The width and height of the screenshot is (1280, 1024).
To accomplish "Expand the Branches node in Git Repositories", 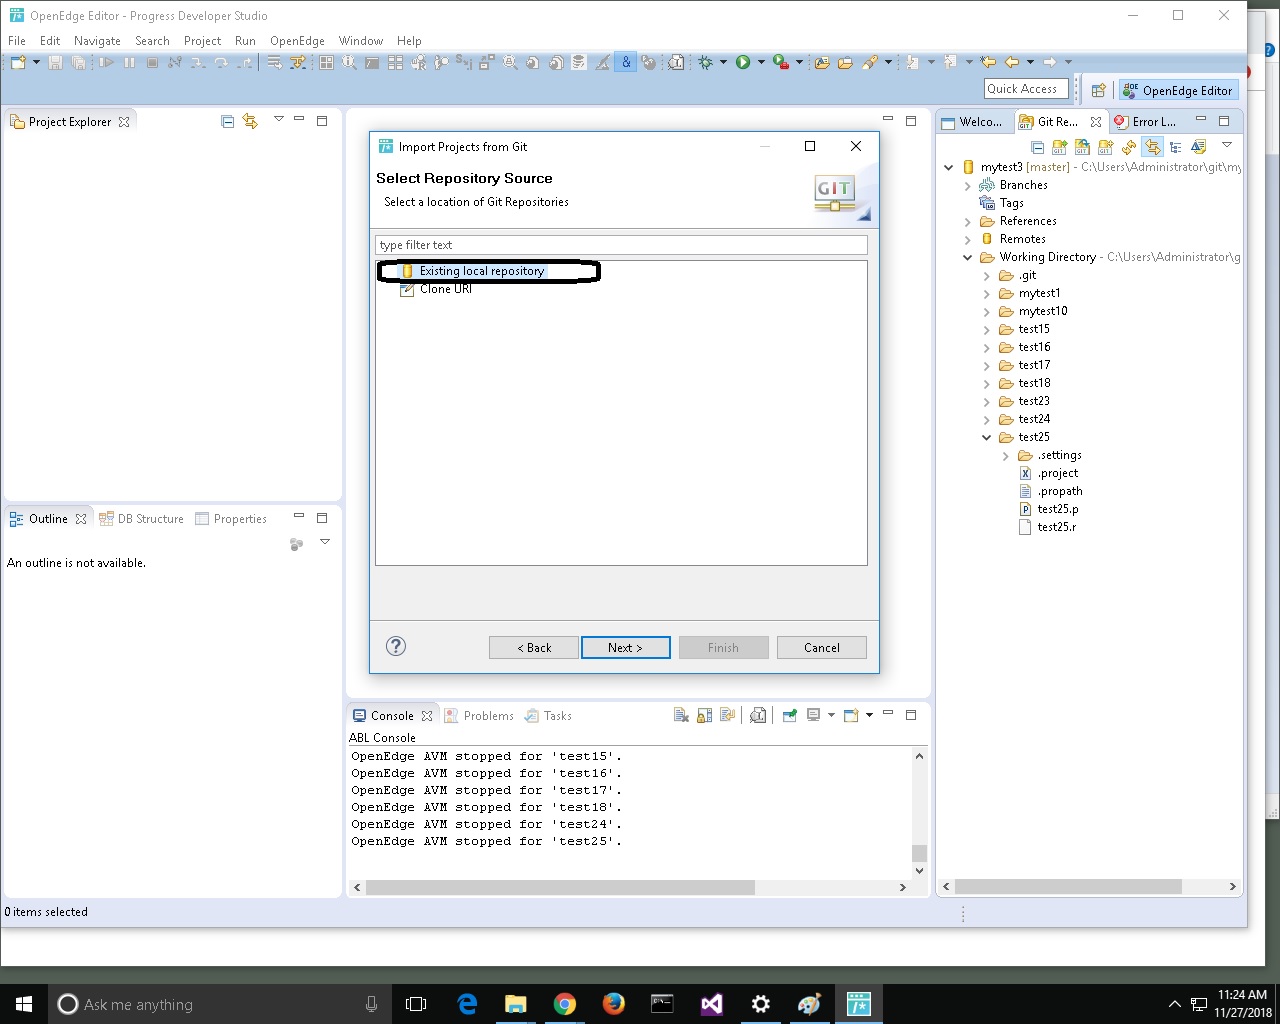I will pyautogui.click(x=968, y=185).
